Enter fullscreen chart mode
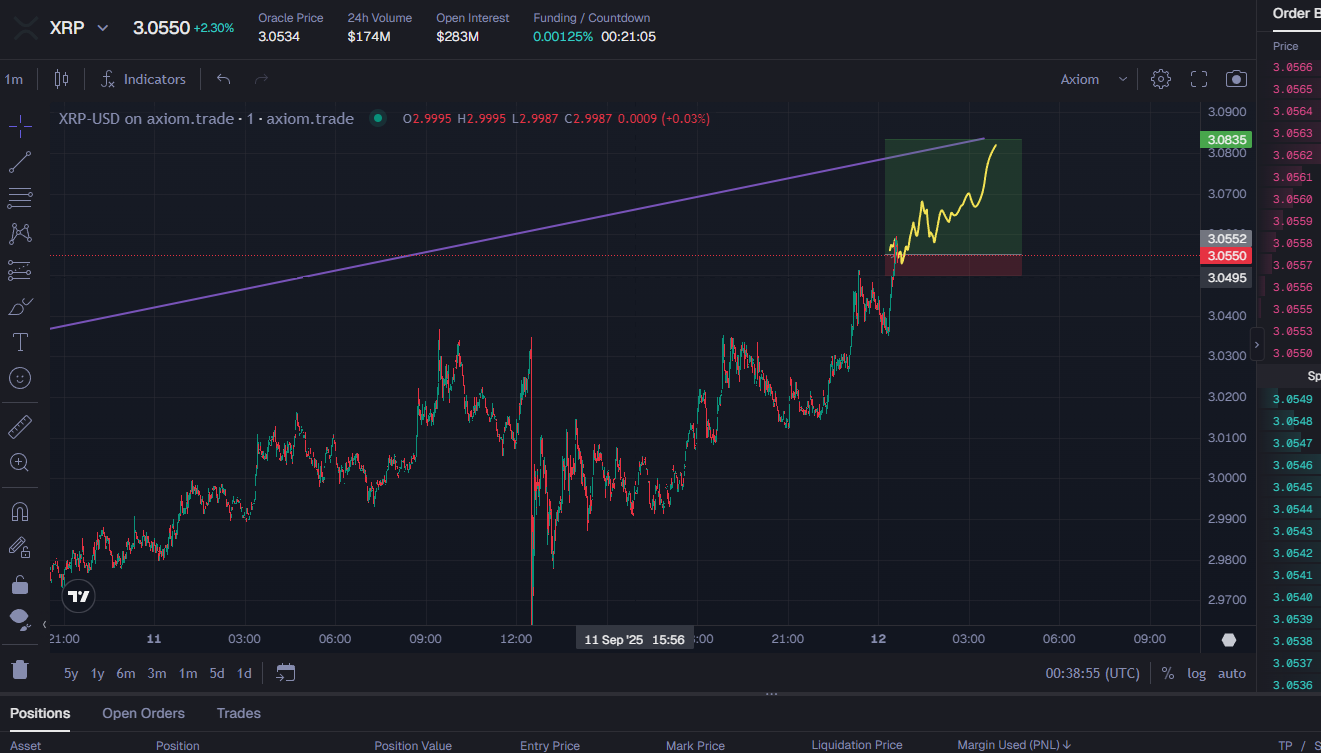 click(1199, 79)
